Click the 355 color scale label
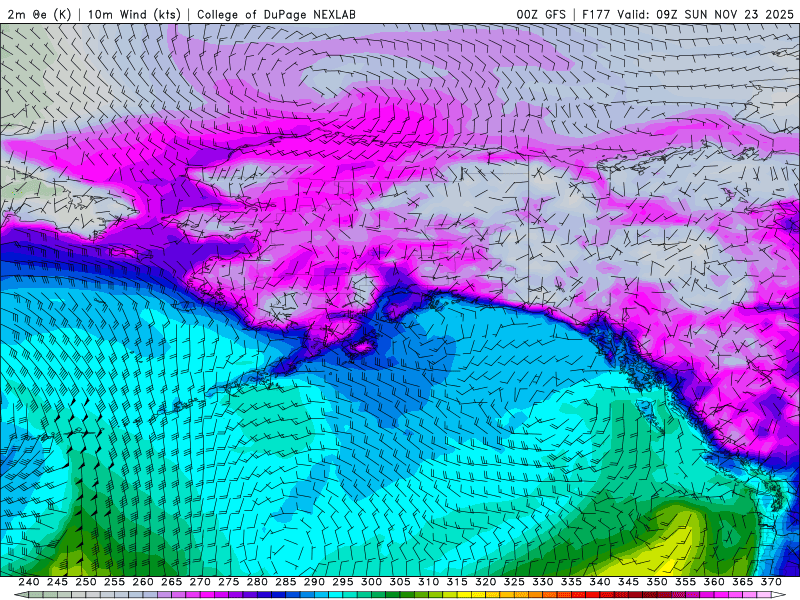The height and width of the screenshot is (600, 800). (686, 582)
